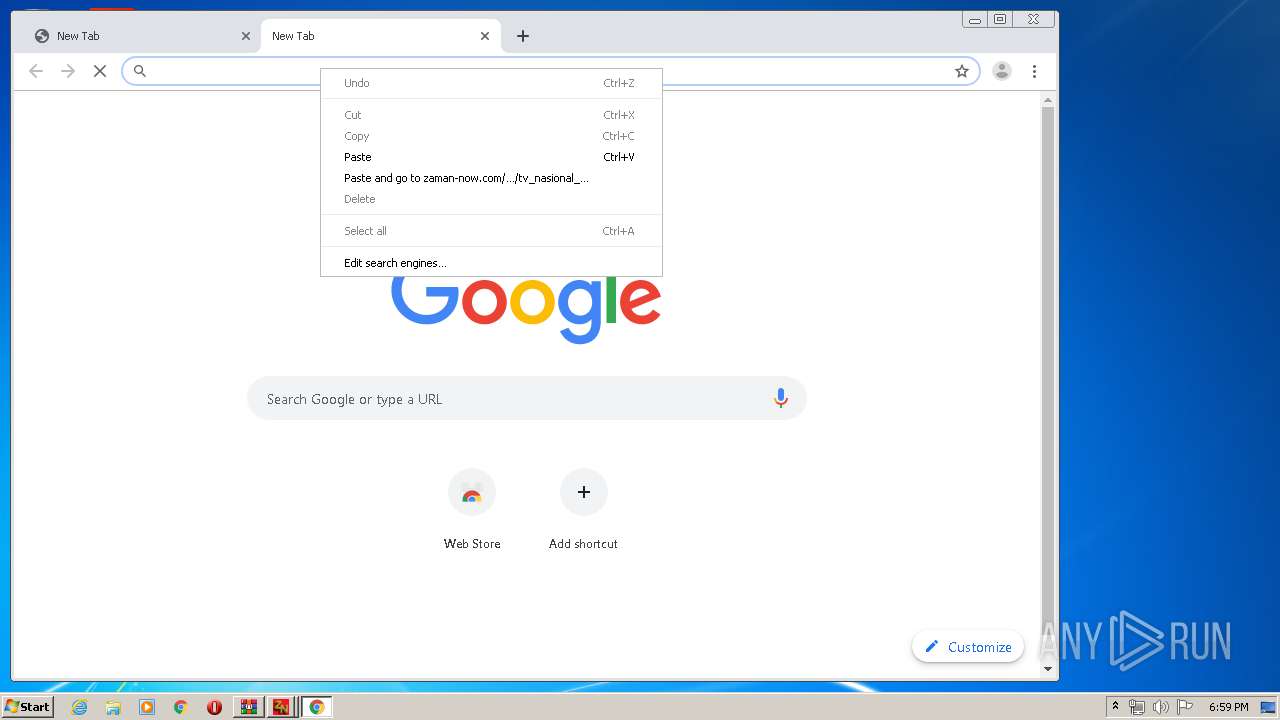Go forward to next page
This screenshot has width=1280, height=720.
[x=68, y=71]
